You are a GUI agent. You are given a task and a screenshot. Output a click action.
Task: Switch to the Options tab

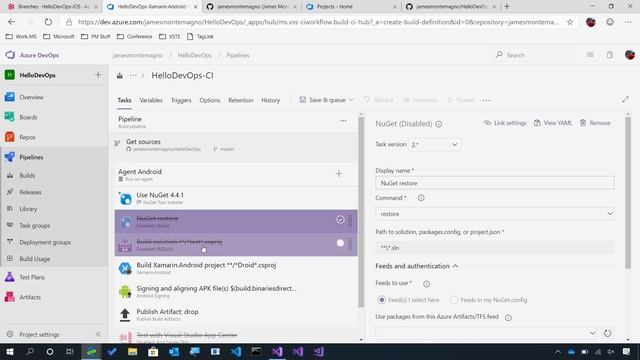pos(210,100)
